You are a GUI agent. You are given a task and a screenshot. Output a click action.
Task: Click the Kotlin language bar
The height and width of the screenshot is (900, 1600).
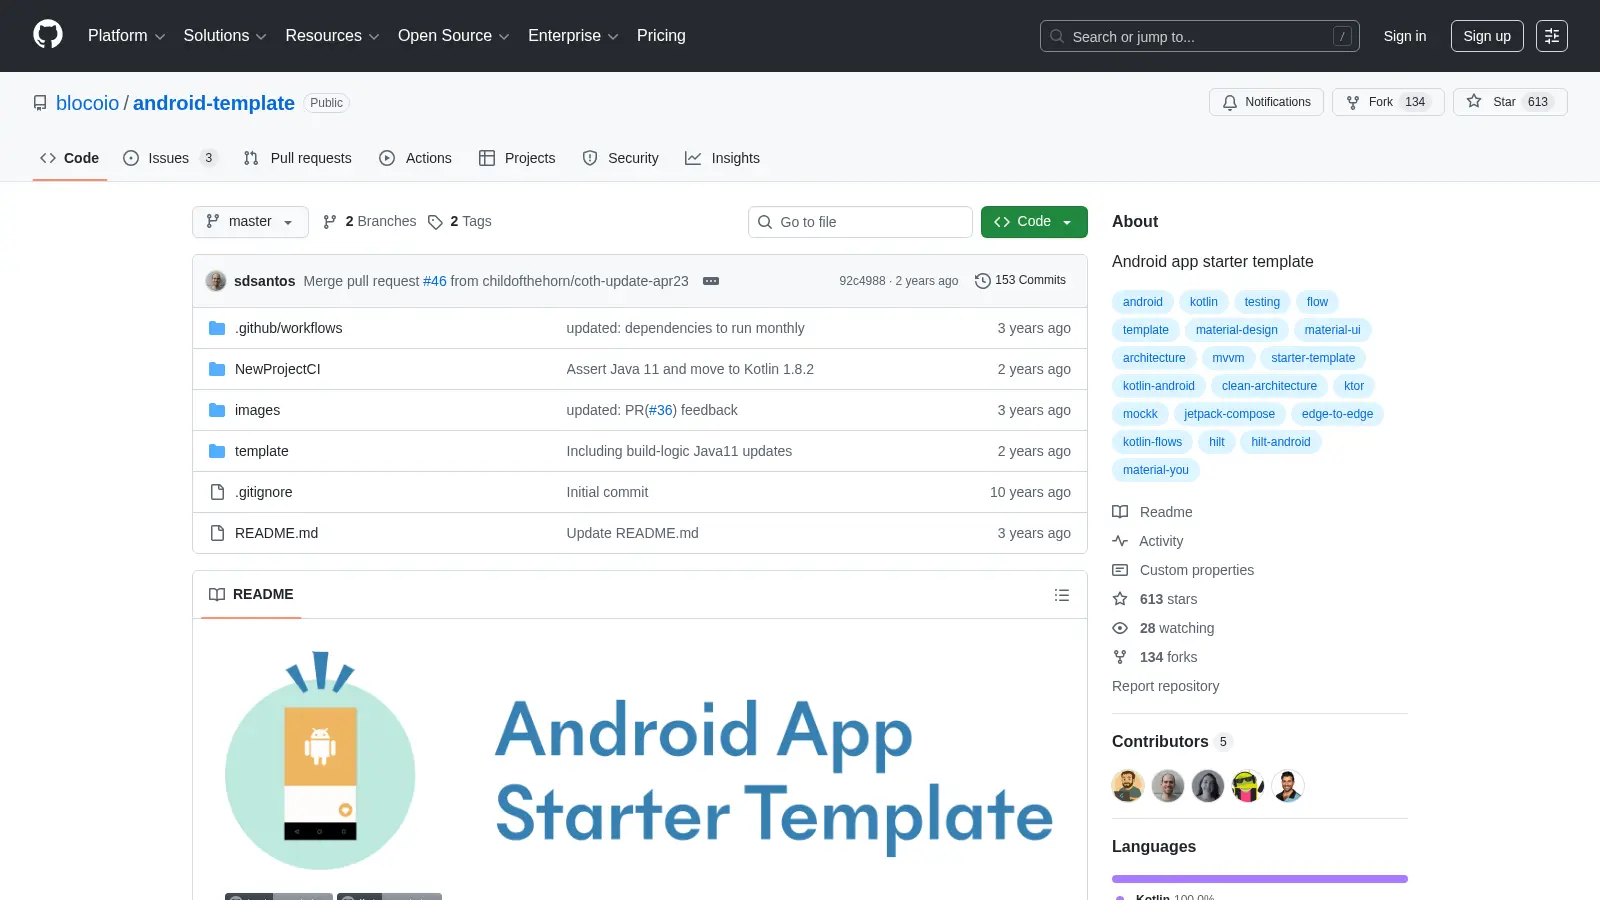pyautogui.click(x=1260, y=879)
